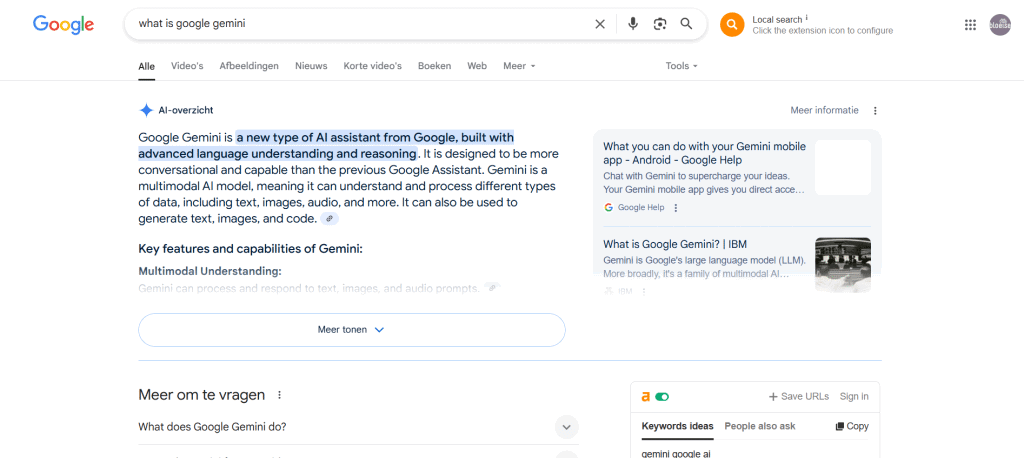Screen dimensions: 1024x458
Task: Click the AI-overzicht sparkle icon
Action: click(x=146, y=110)
